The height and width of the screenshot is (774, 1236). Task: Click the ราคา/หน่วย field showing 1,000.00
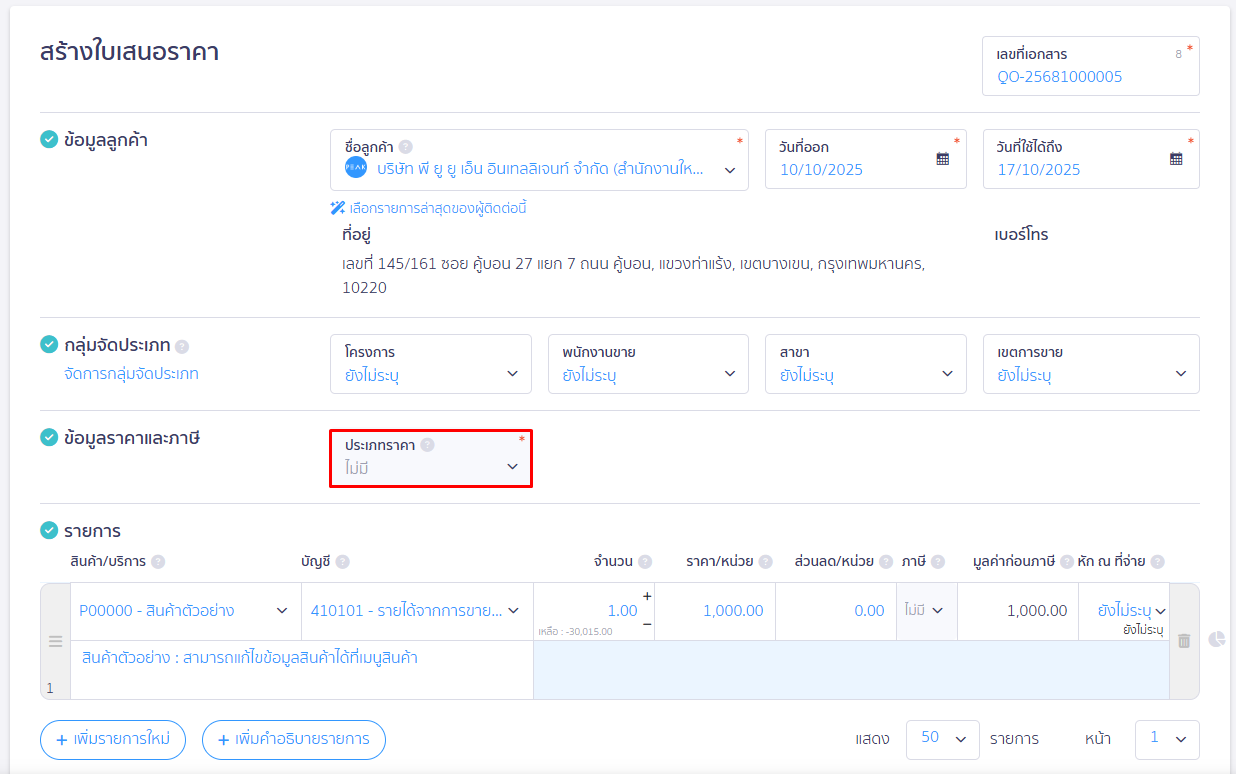(715, 611)
